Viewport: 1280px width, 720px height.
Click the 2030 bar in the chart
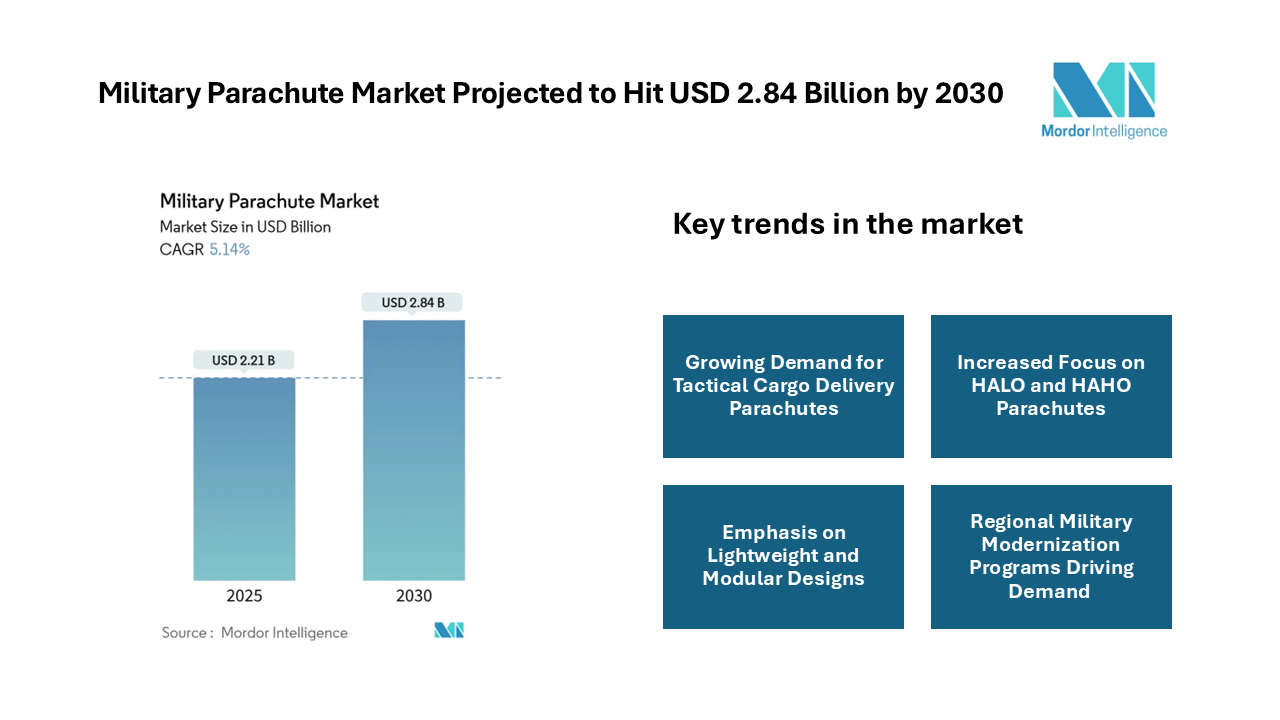point(413,450)
